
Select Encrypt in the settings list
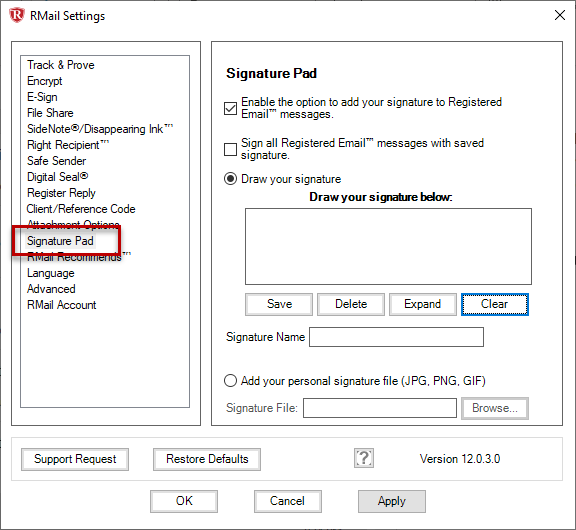[x=44, y=81]
